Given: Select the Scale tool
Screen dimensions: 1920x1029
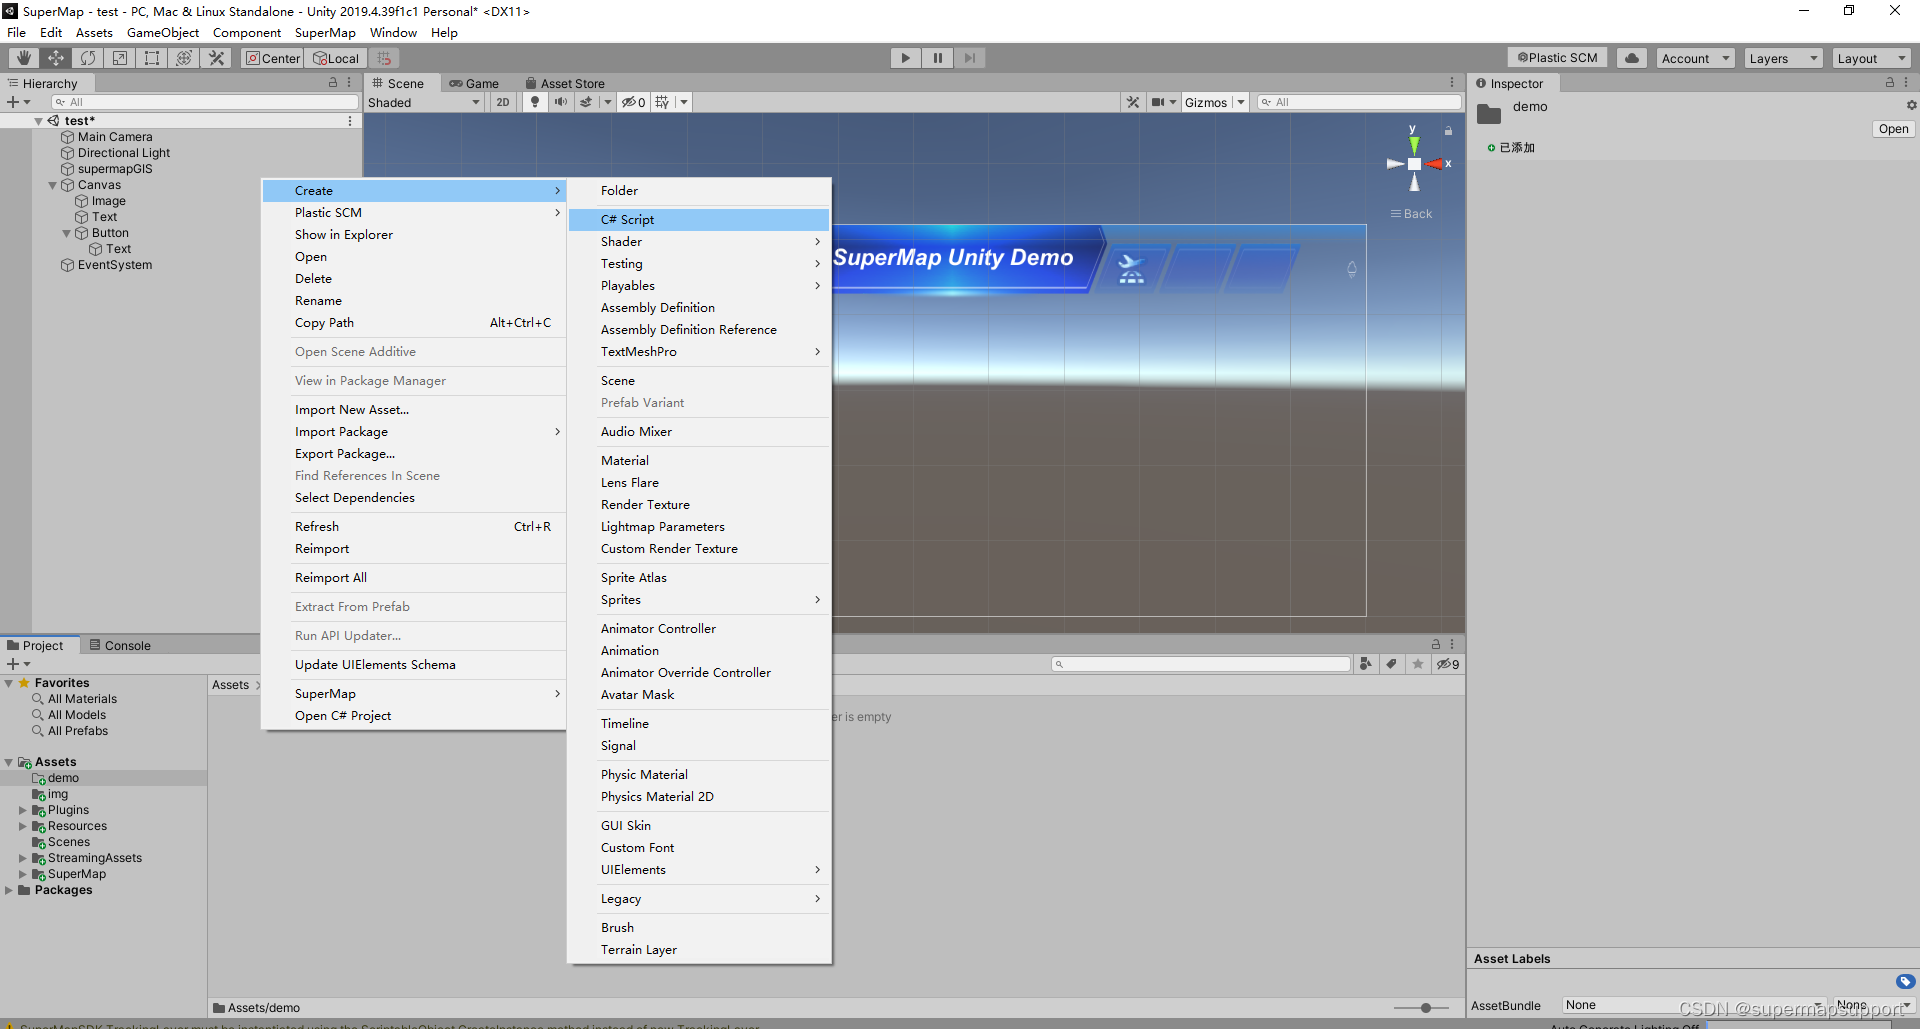Looking at the screenshot, I should (120, 58).
